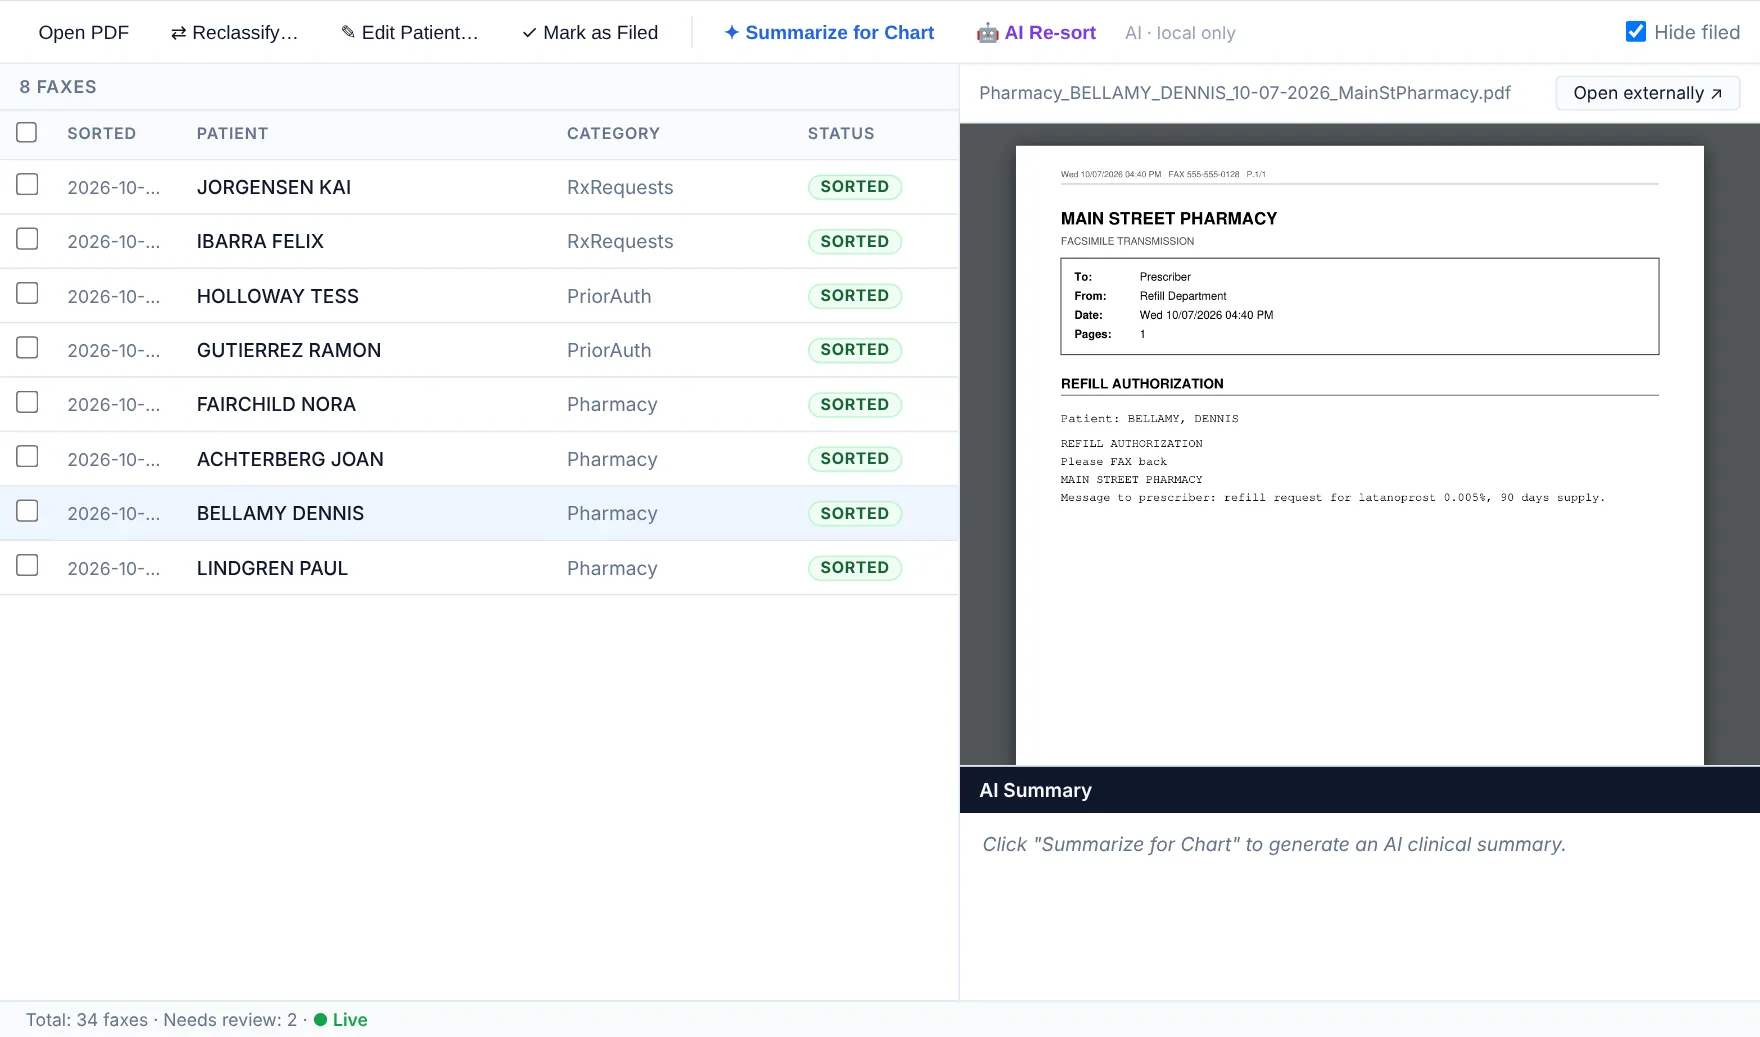Check the HOLLOWAY TESS row checkbox

tap(27, 293)
